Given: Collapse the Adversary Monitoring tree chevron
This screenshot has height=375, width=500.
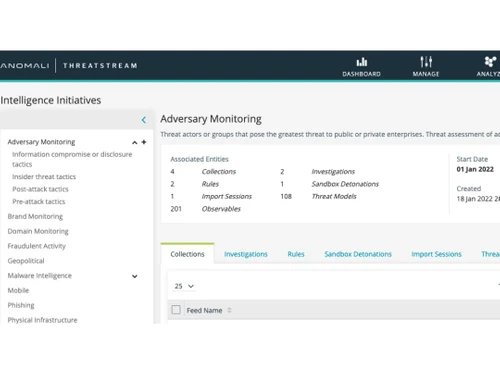Looking at the screenshot, I should coord(135,143).
